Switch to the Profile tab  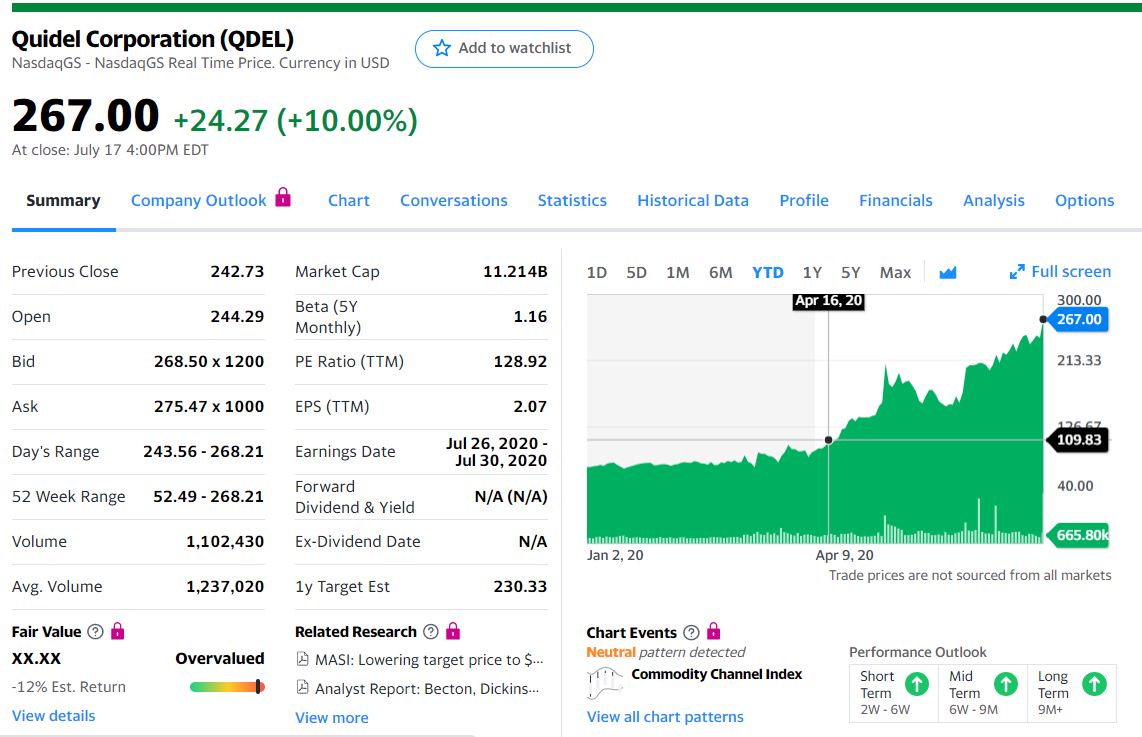click(804, 201)
